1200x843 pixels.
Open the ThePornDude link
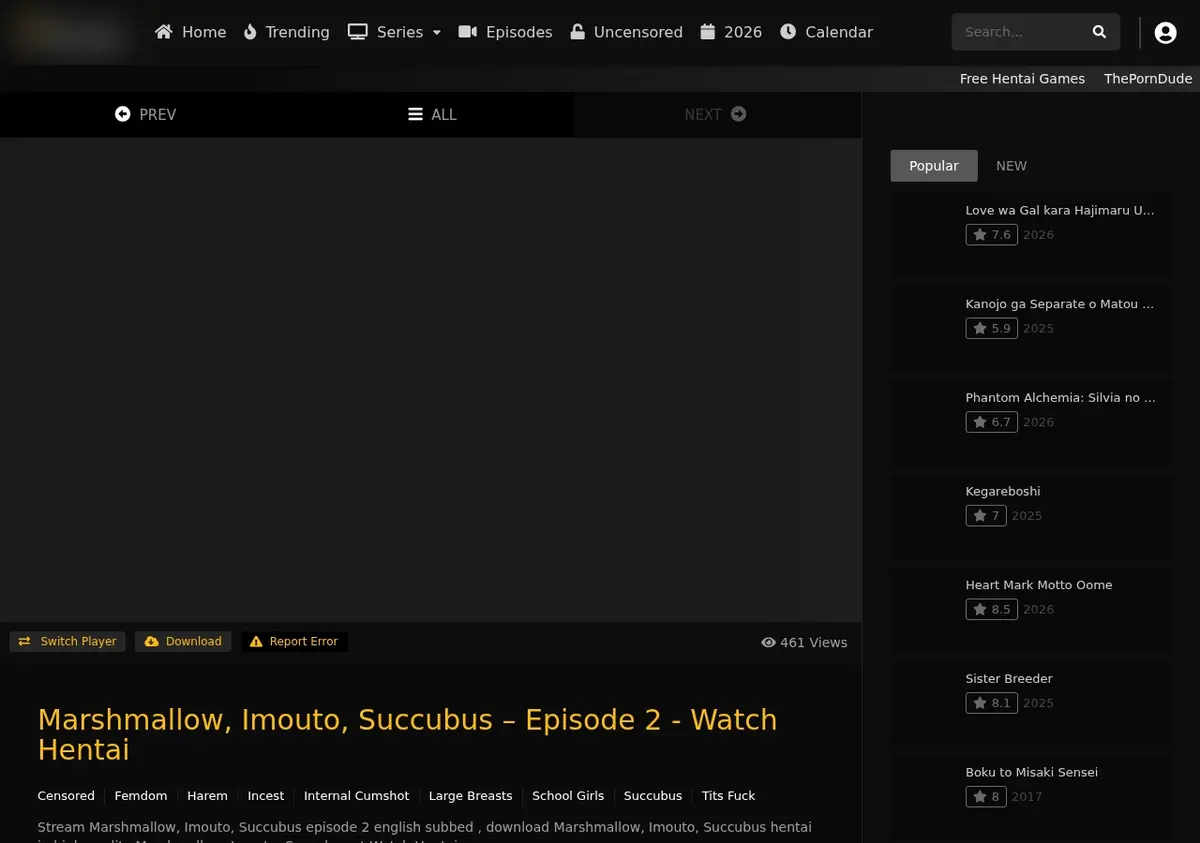coord(1148,79)
